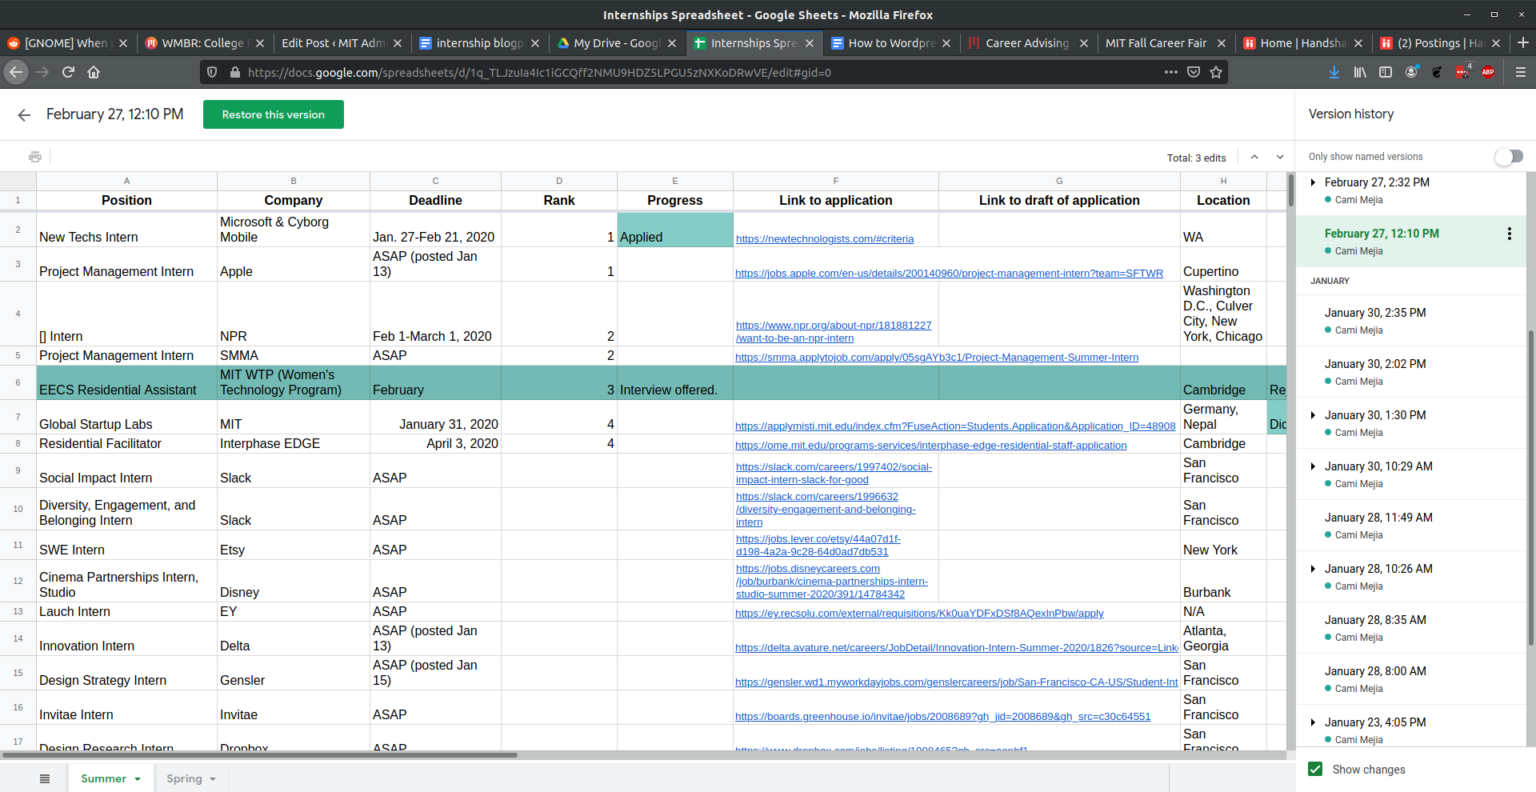Viewport: 1536px width, 792px height.
Task: Open three-dot menu for February 27, 12:10 PM
Action: pos(1509,234)
